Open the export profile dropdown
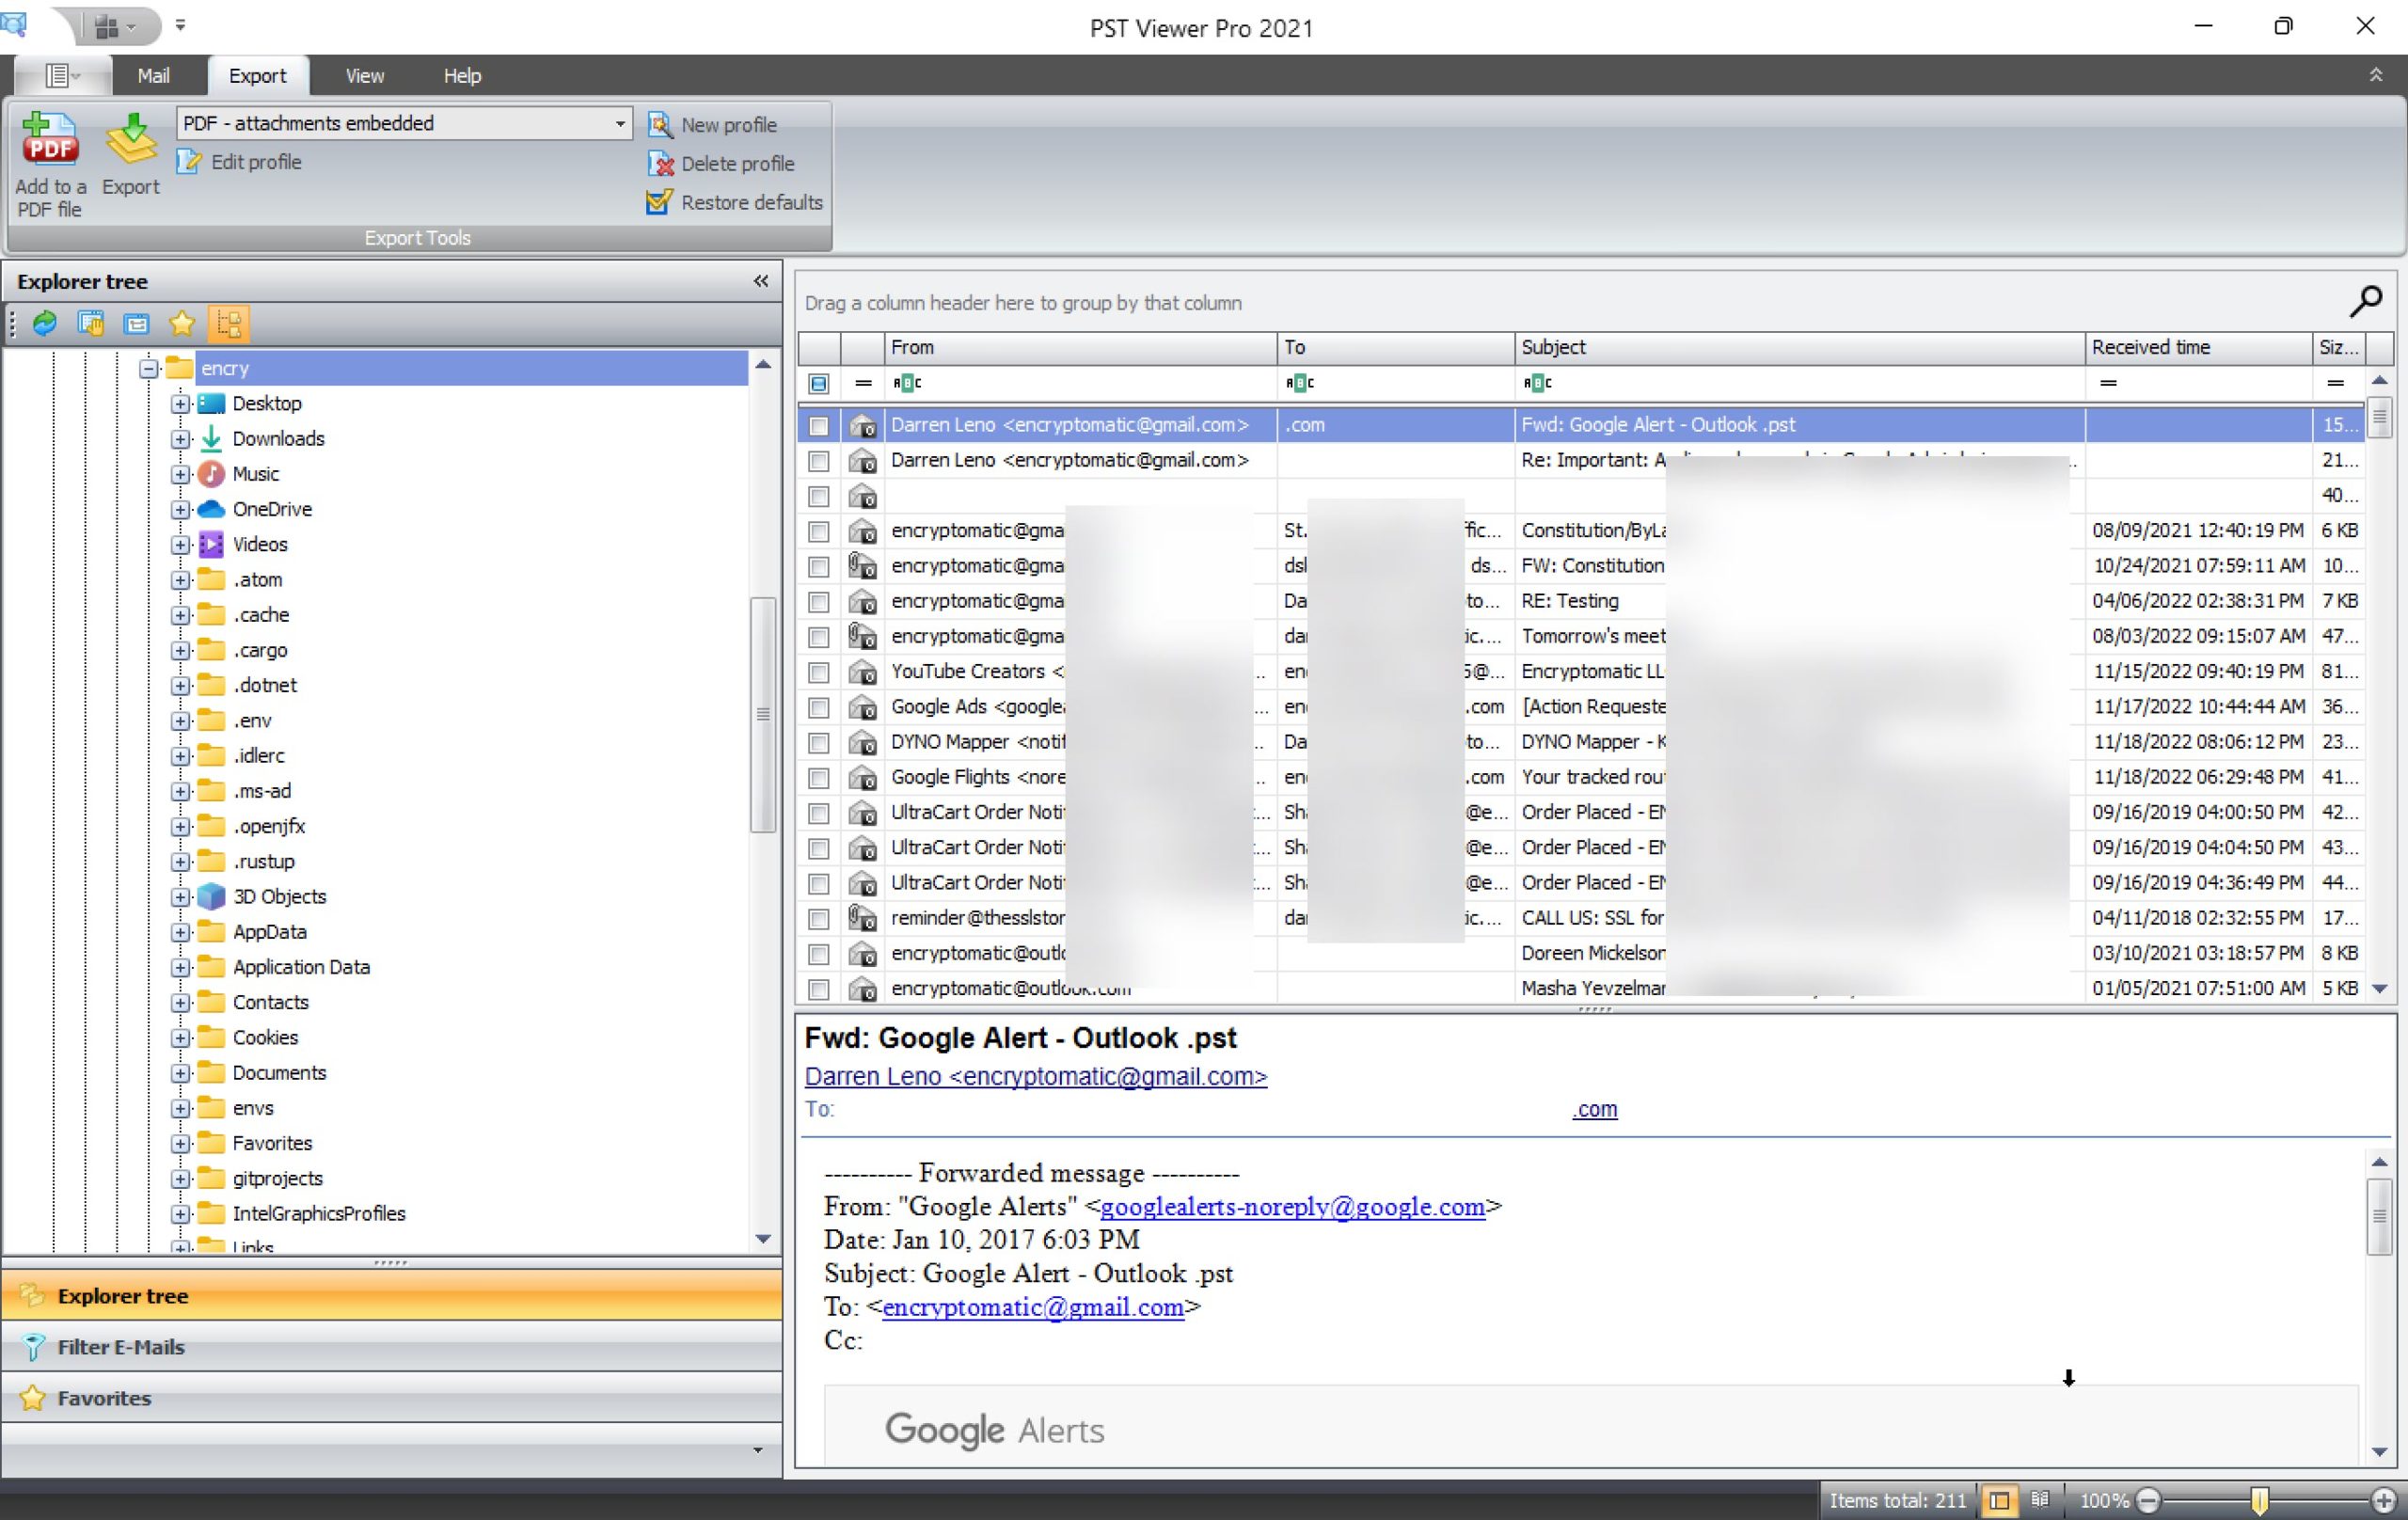Image resolution: width=2408 pixels, height=1520 pixels. (x=620, y=123)
